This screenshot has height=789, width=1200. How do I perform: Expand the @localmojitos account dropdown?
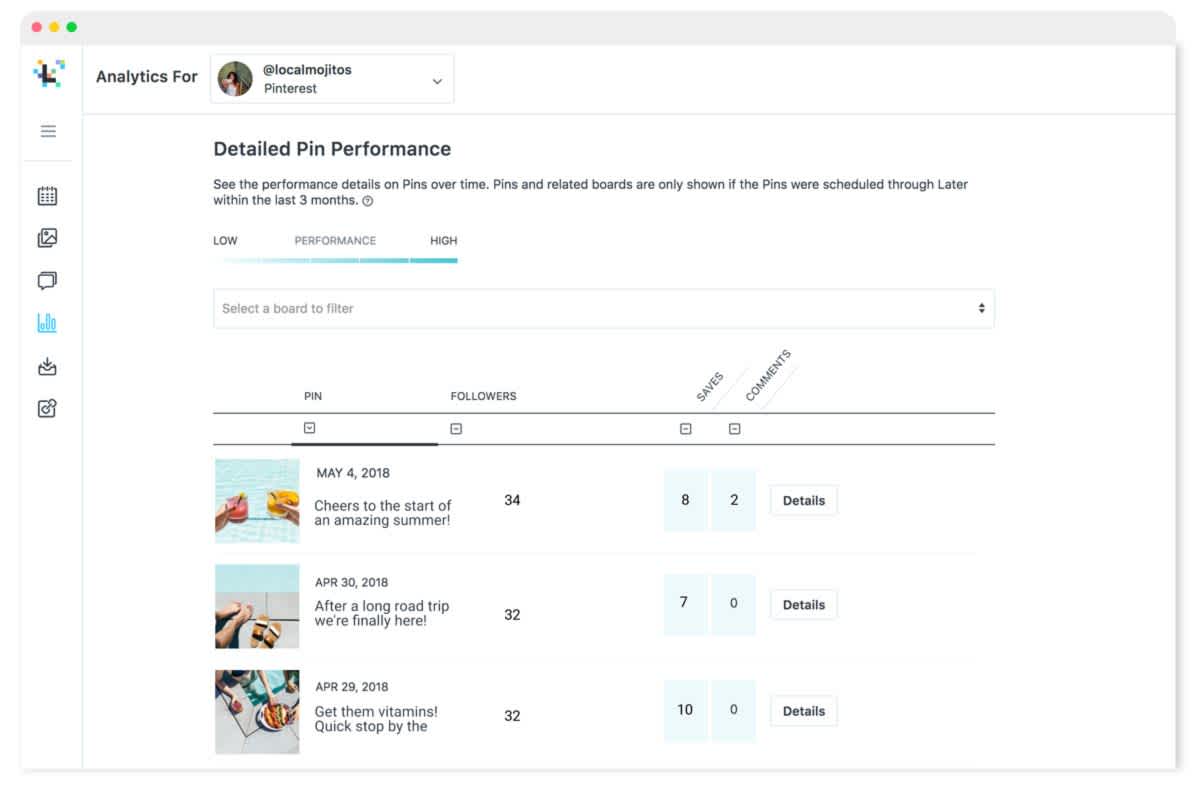(x=332, y=79)
